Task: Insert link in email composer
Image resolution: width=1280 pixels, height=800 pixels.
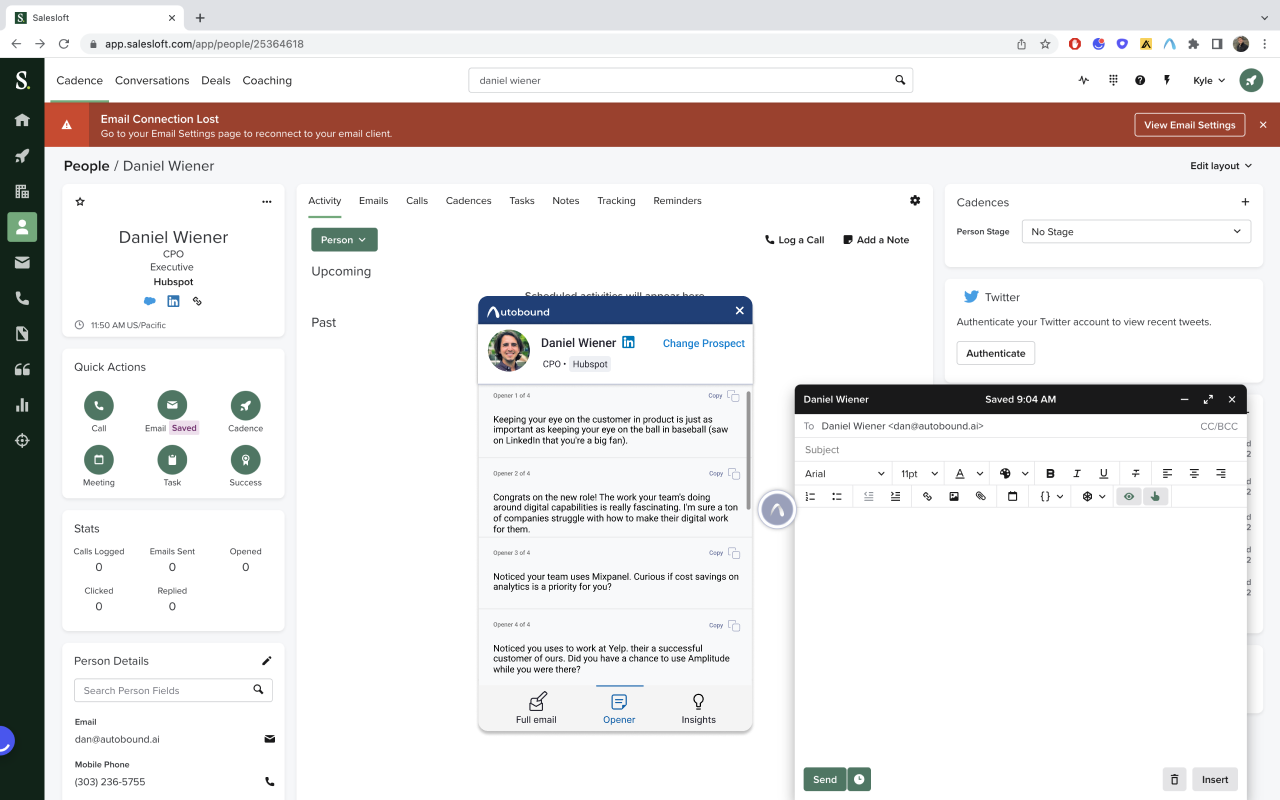Action: click(927, 496)
